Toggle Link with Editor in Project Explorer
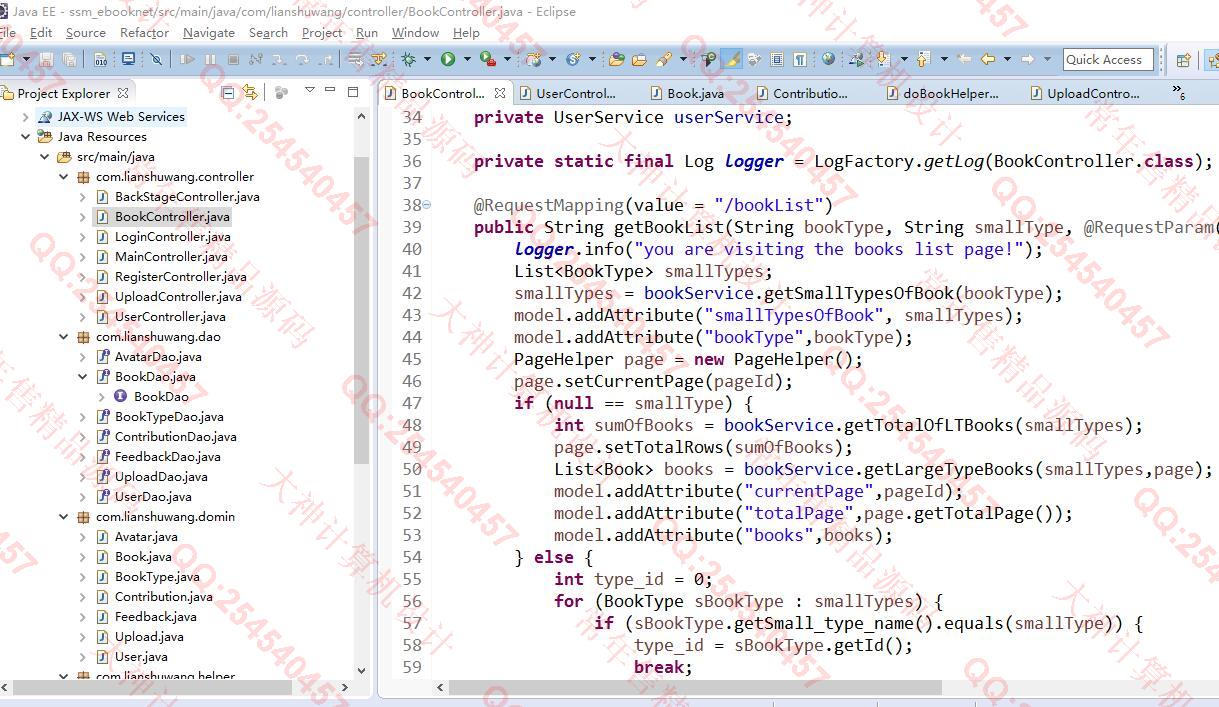Viewport: 1219px width, 707px height. tap(249, 93)
